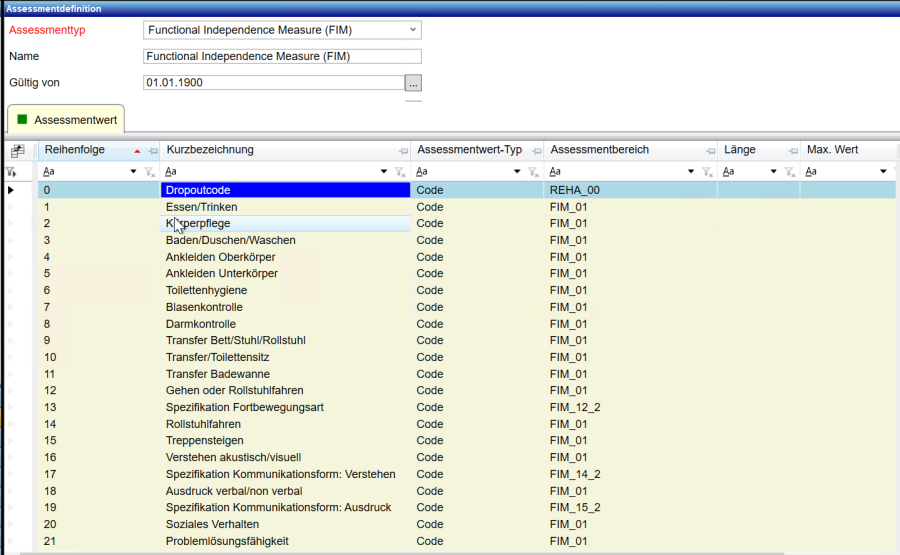Open the Assessmenttyp dropdown
This screenshot has height=555, width=900.
(x=413, y=30)
